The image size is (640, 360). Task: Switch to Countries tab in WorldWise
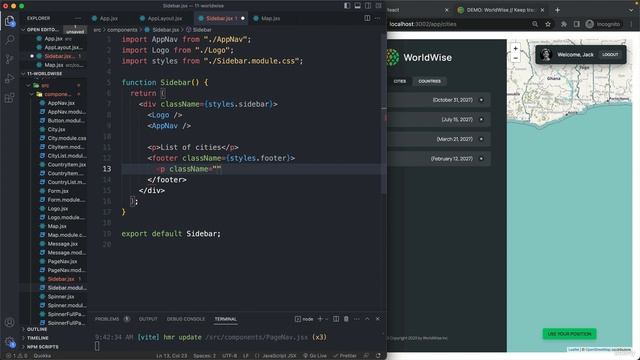tap(429, 81)
